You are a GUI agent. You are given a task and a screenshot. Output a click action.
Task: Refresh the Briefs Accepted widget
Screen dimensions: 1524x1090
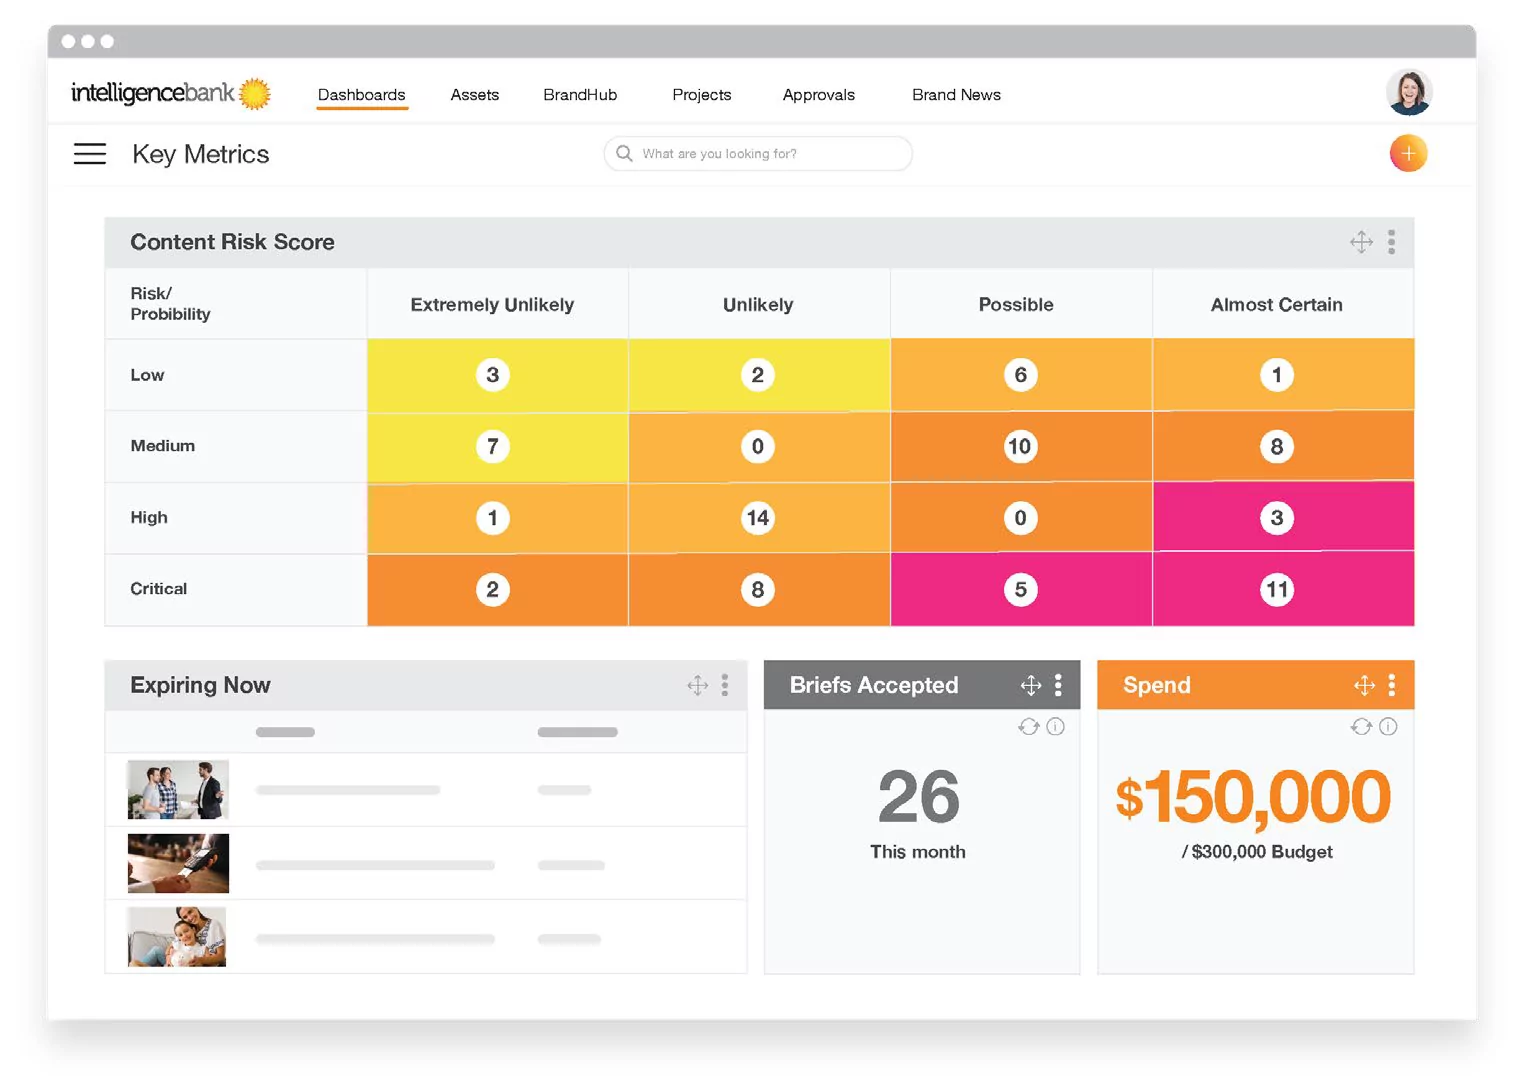click(1028, 727)
